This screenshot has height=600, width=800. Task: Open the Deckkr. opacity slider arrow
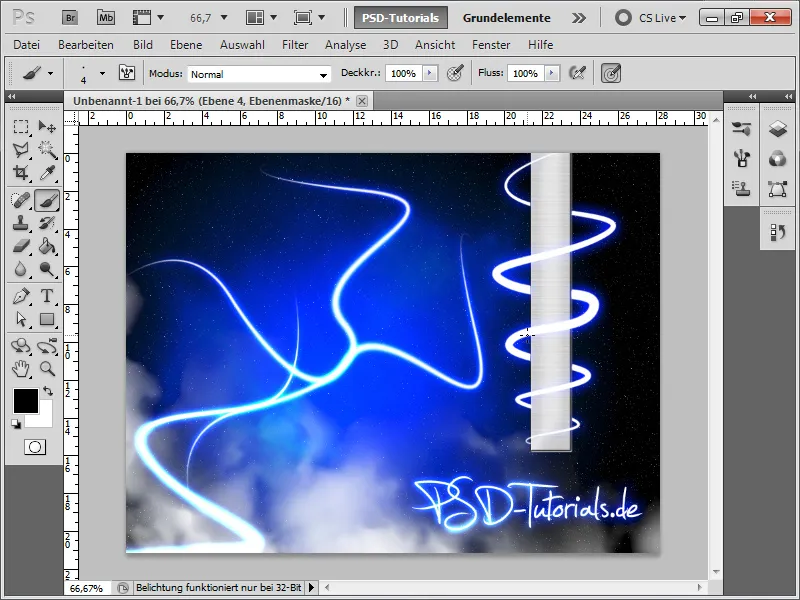(x=430, y=73)
